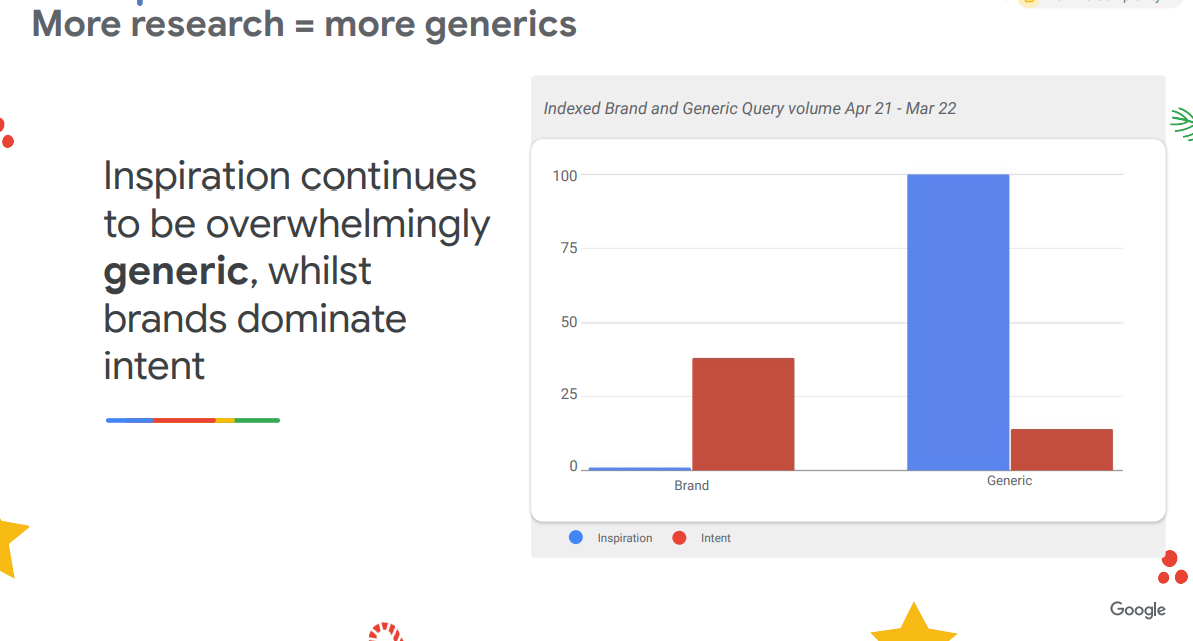Click the Generic axis label

point(1010,480)
